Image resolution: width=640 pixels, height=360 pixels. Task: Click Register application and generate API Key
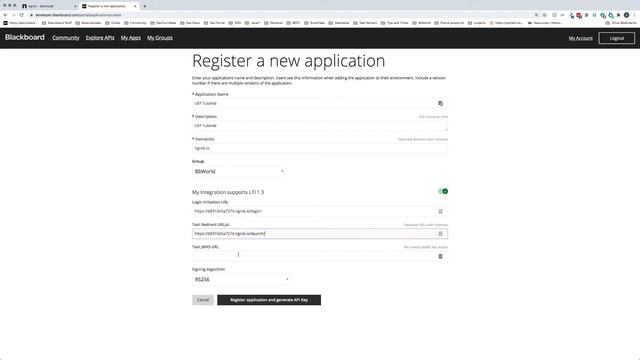coord(269,300)
